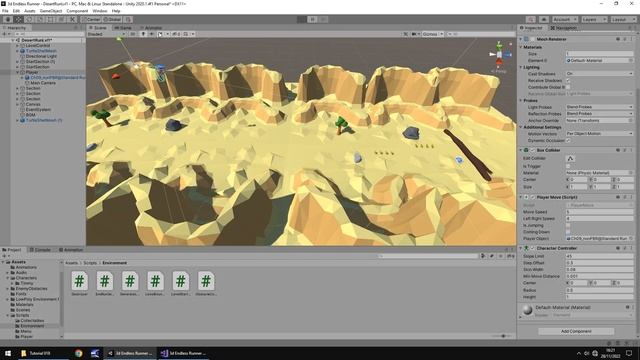Click the Play button
The width and height of the screenshot is (640, 360).
click(x=302, y=19)
